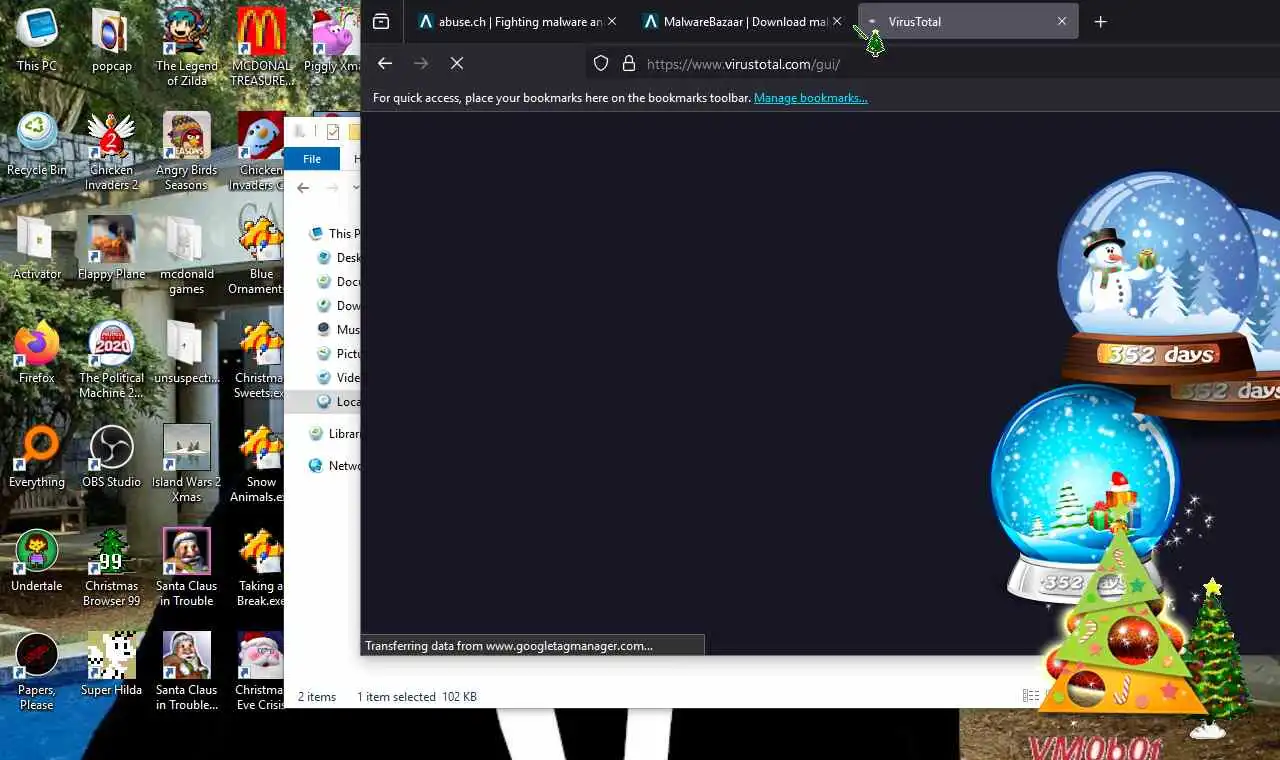The height and width of the screenshot is (760, 1280).
Task: Select the VirusTotal tab
Action: point(968,21)
